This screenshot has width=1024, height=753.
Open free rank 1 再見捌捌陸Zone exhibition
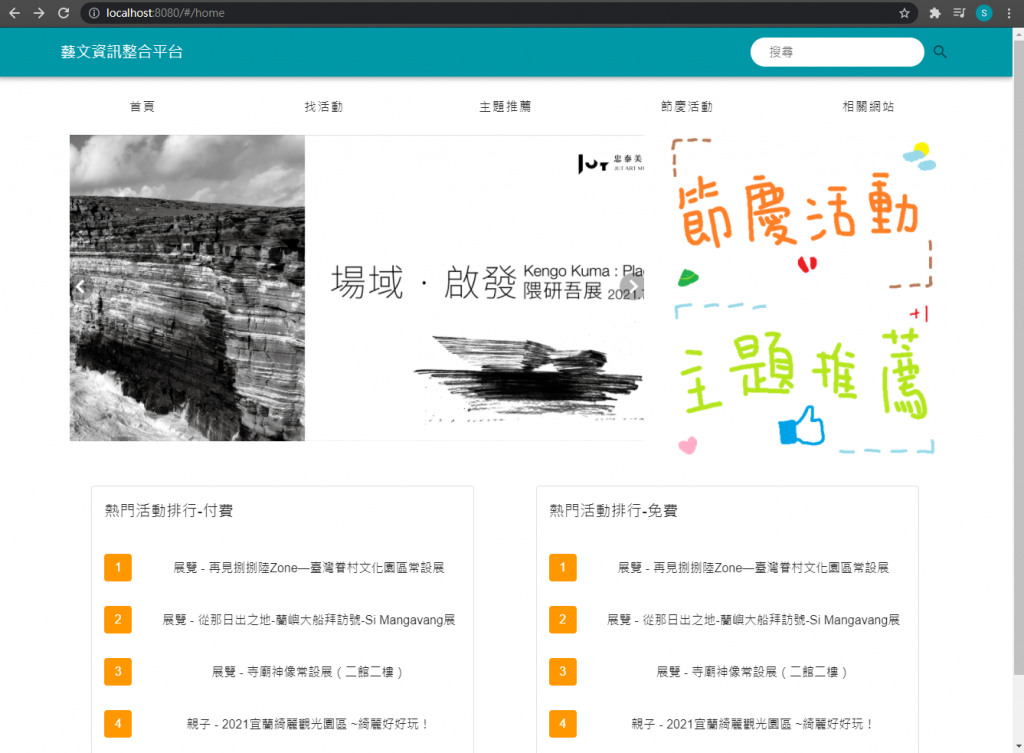point(754,568)
